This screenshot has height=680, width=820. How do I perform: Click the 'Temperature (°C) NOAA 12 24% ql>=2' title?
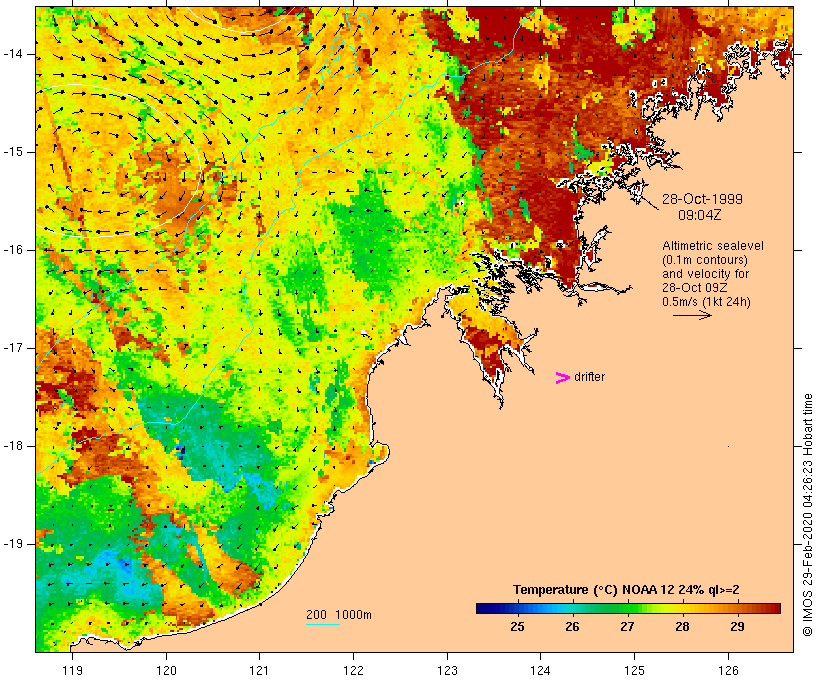coord(626,590)
